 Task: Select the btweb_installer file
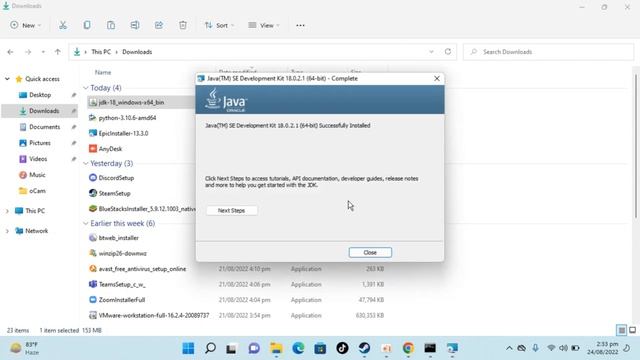click(x=118, y=238)
